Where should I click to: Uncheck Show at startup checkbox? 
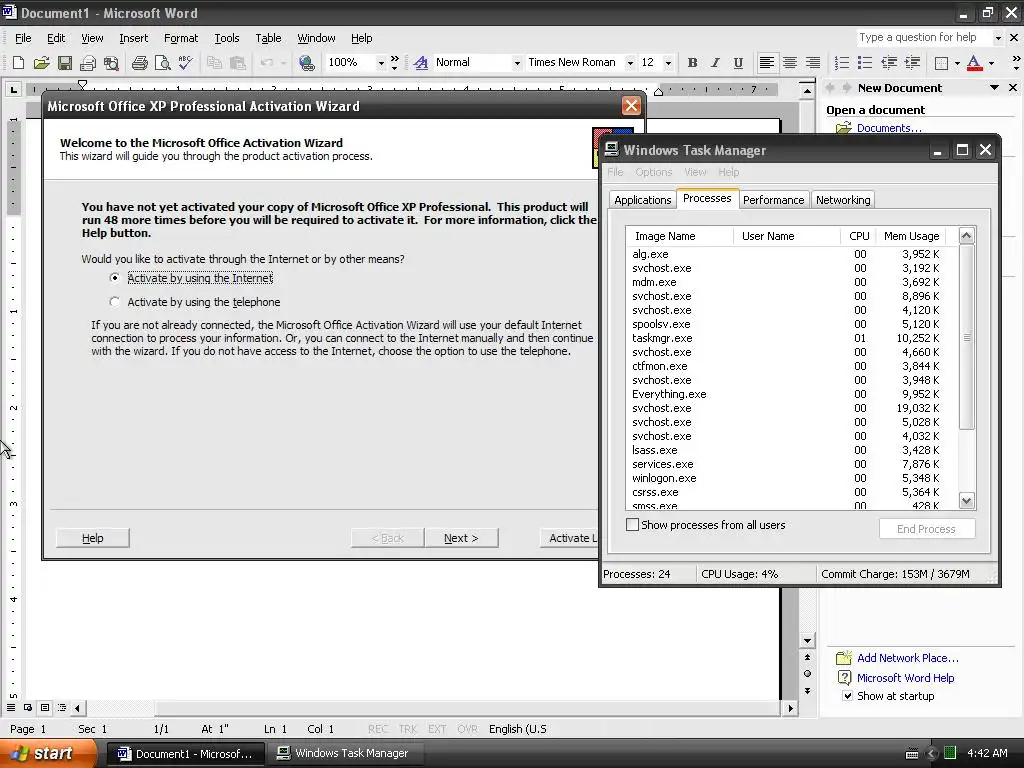click(x=848, y=696)
